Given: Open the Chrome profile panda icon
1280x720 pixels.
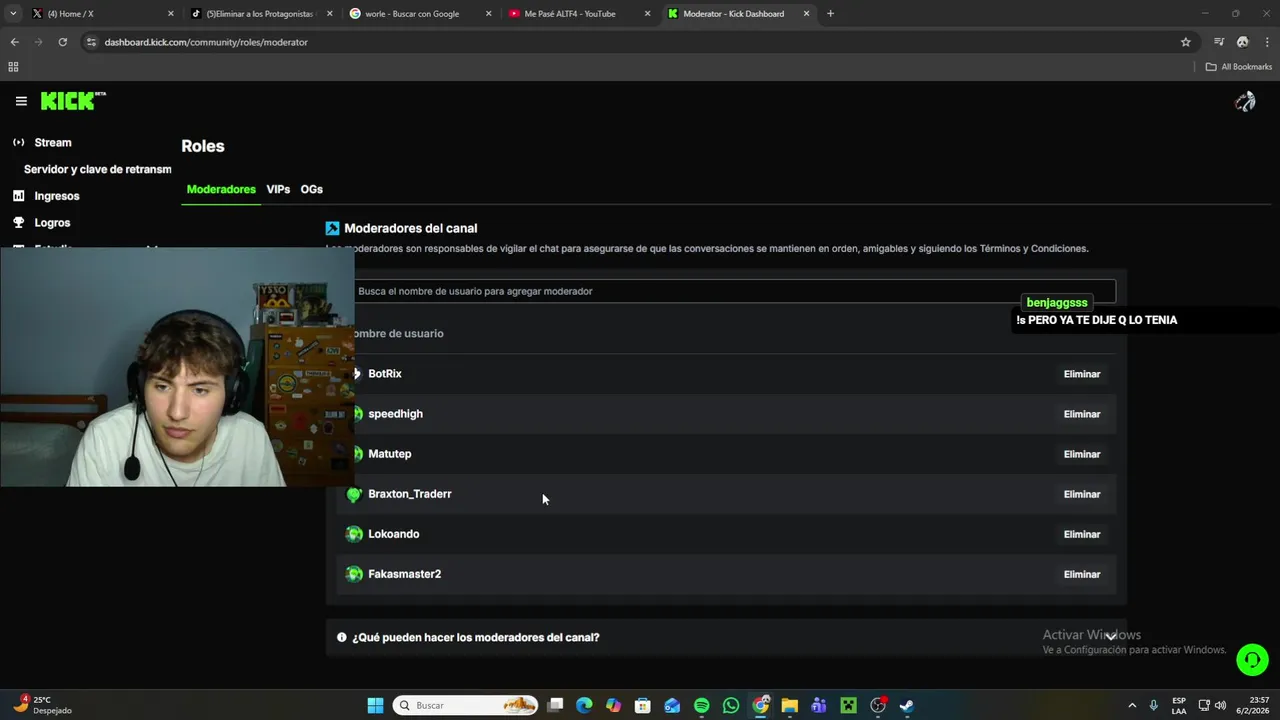Looking at the screenshot, I should click(1243, 42).
